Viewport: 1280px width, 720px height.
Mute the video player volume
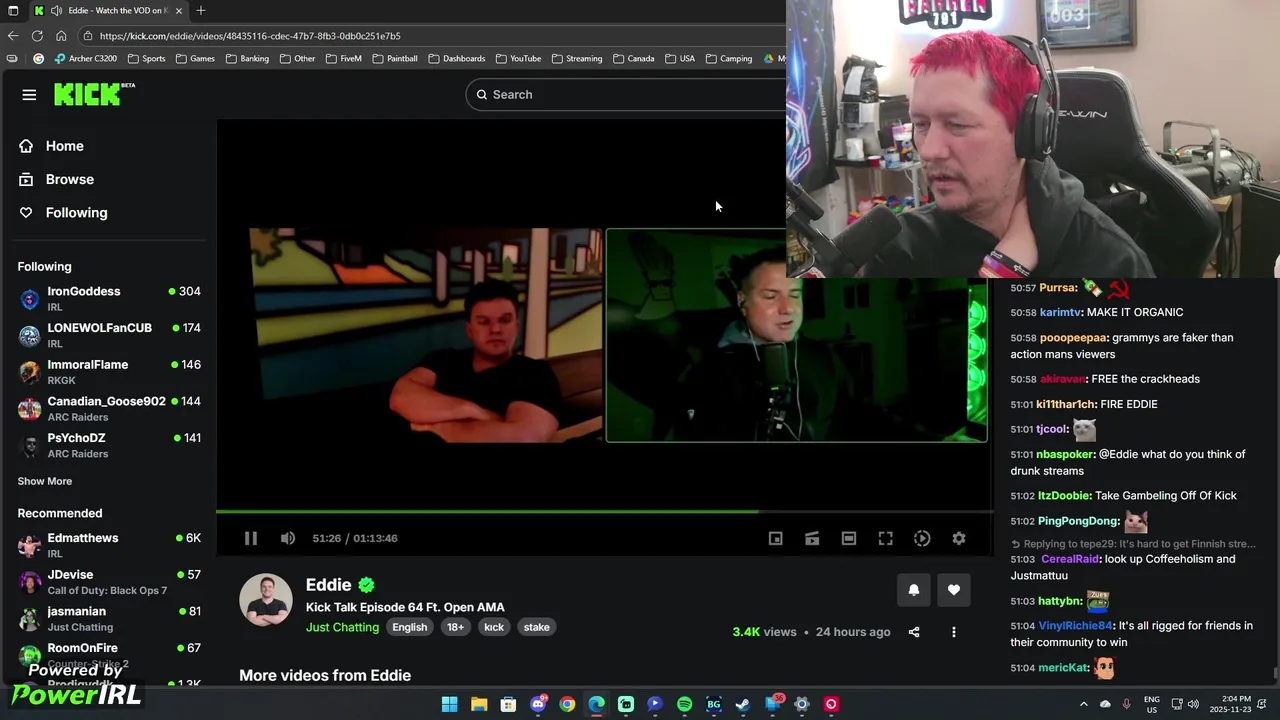tap(288, 538)
